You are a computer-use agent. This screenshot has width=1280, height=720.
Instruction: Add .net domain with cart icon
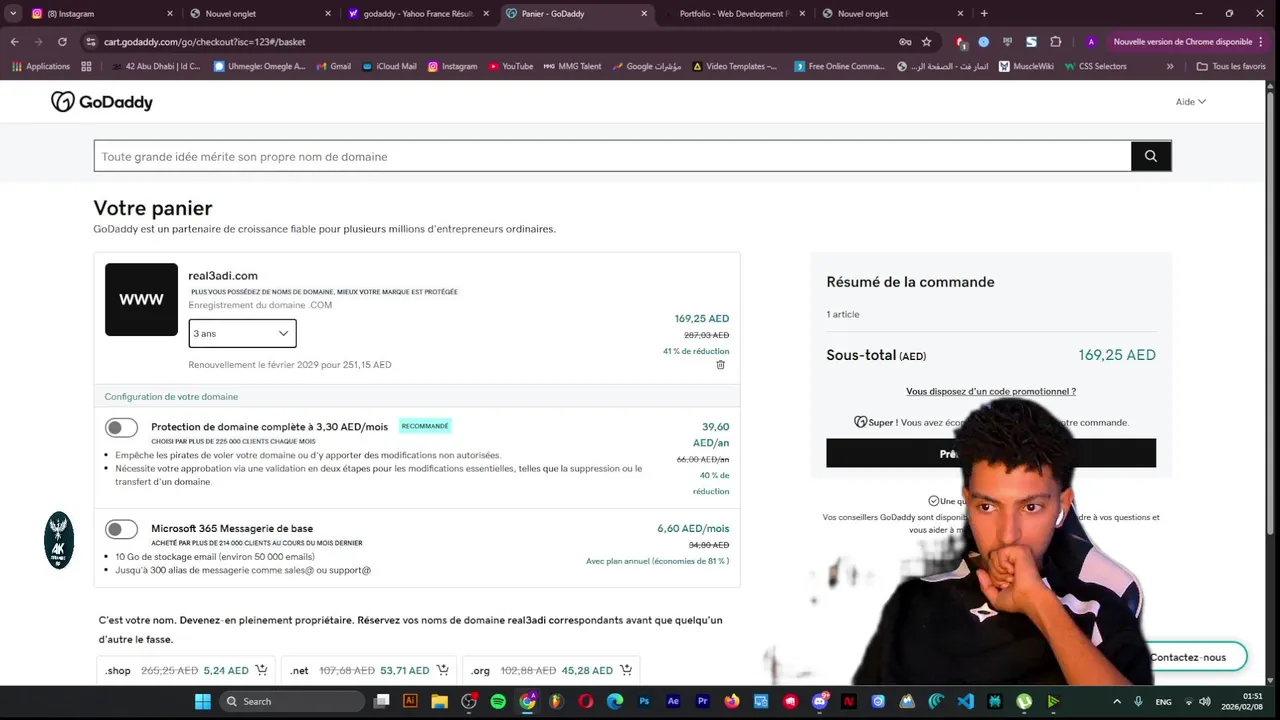click(x=442, y=670)
